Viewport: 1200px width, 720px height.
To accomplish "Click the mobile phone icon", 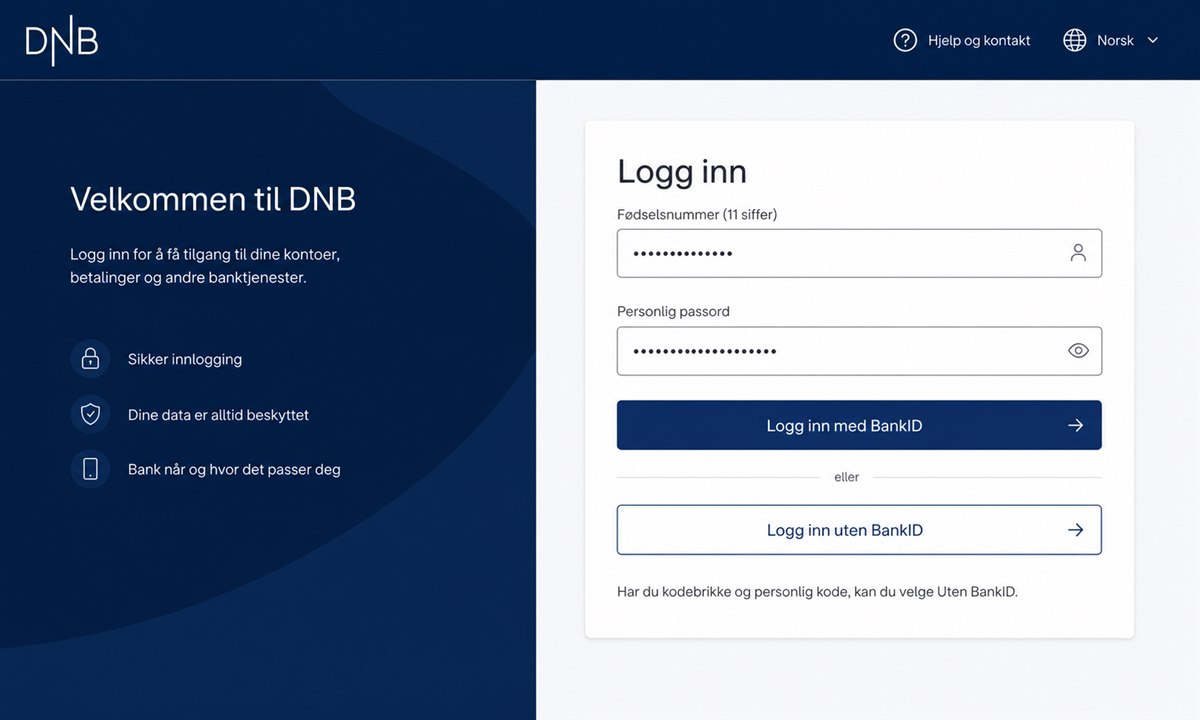I will [90, 469].
